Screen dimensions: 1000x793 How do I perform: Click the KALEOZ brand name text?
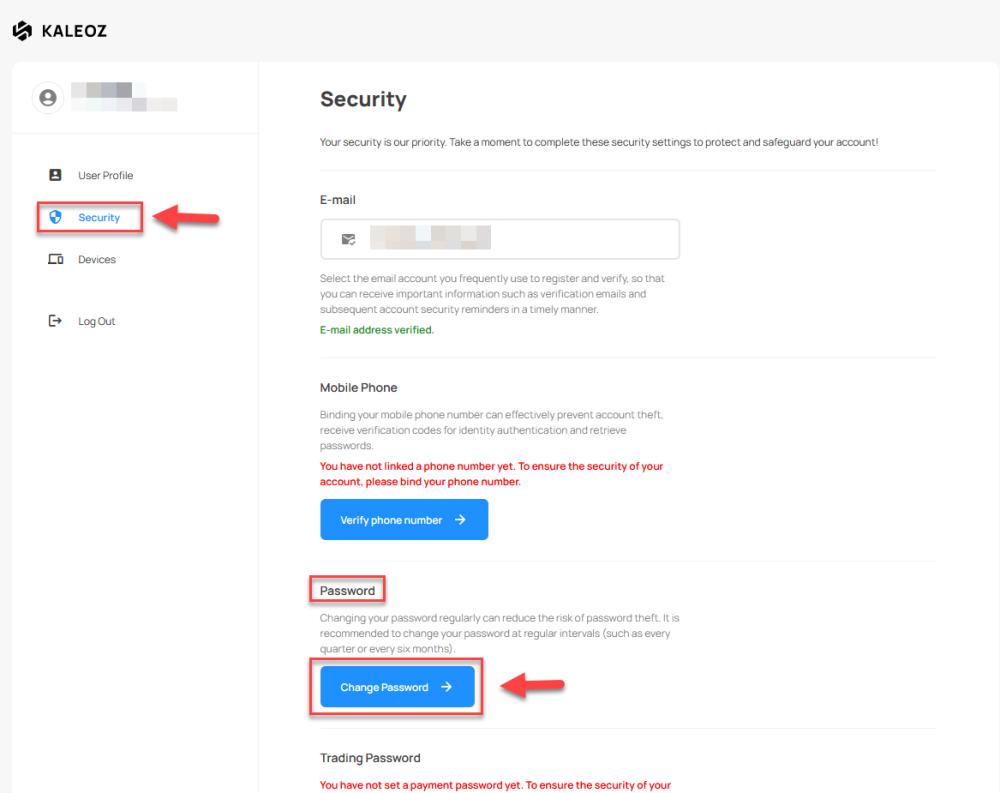point(74,31)
